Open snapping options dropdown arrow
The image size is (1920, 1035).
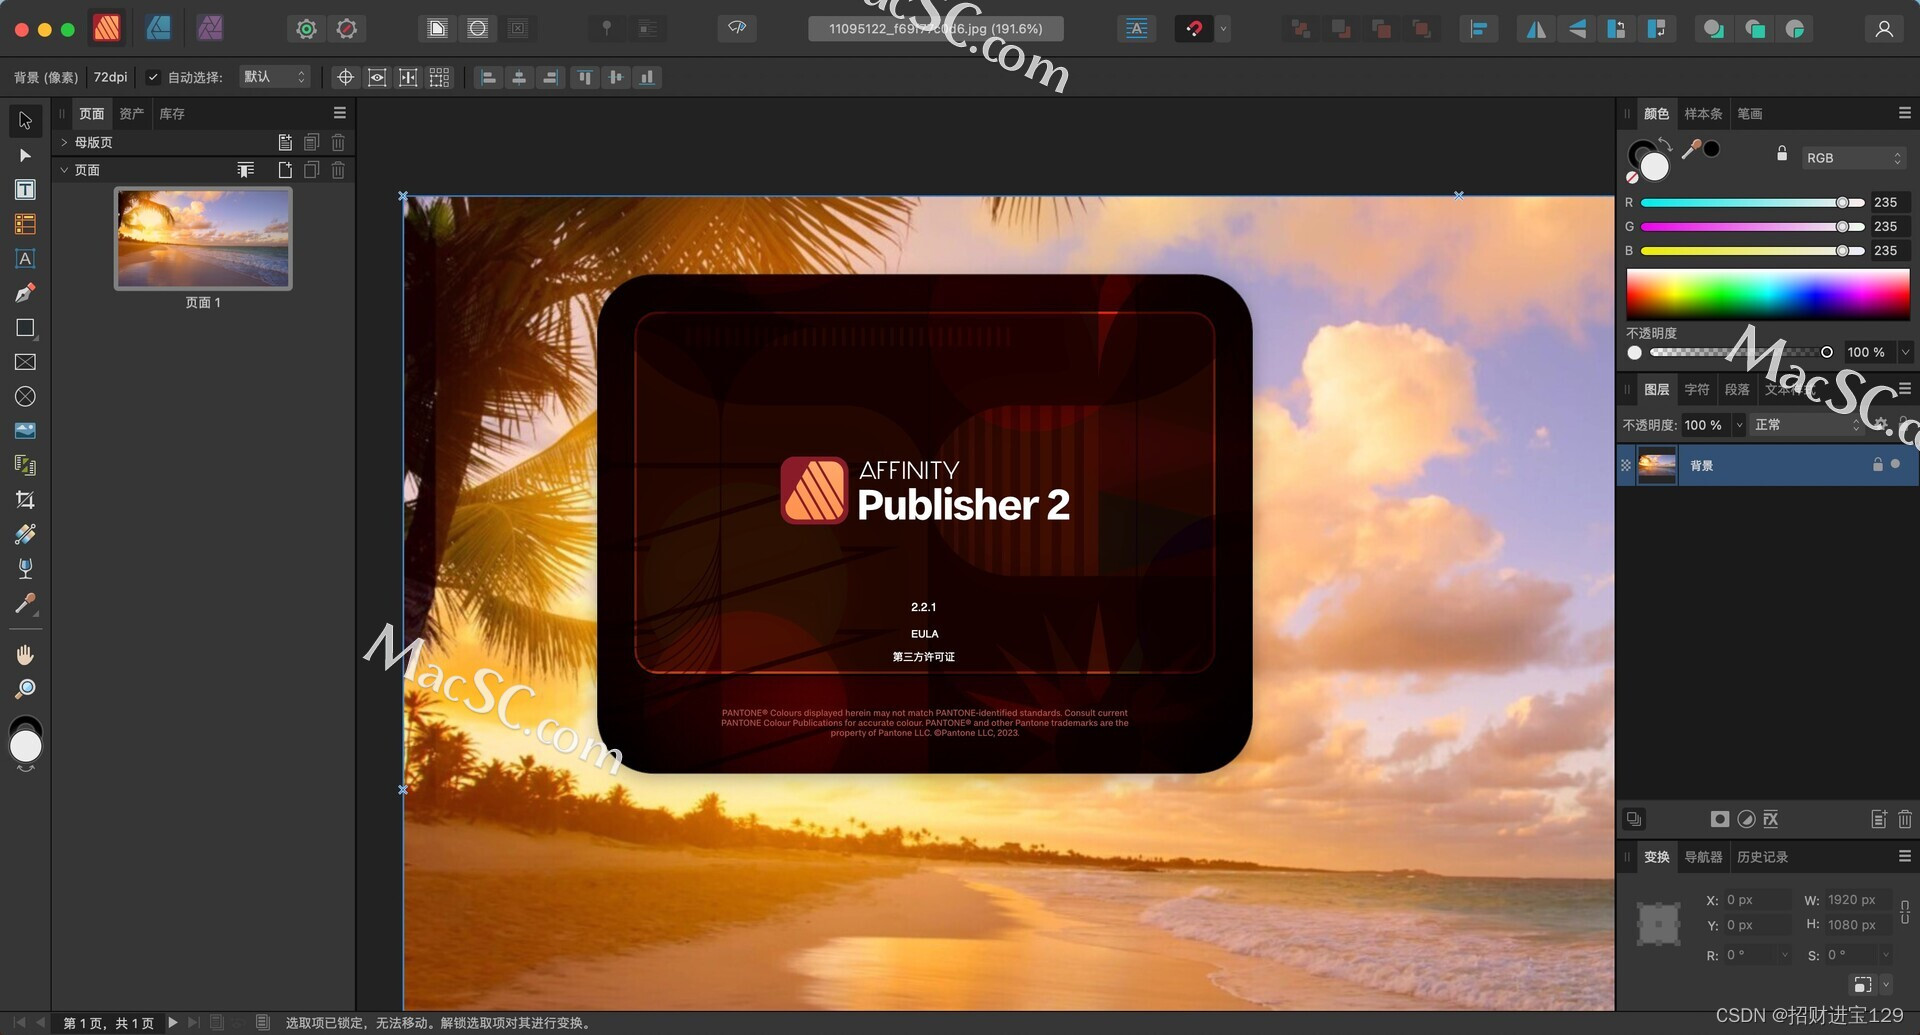click(x=1223, y=29)
